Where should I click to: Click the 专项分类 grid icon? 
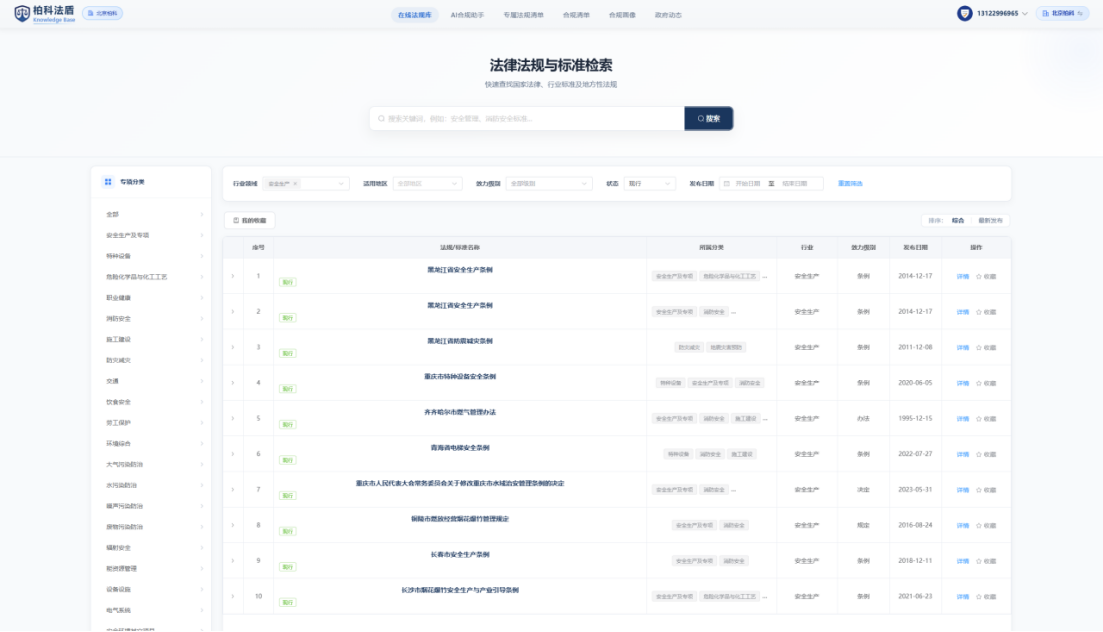pos(108,182)
